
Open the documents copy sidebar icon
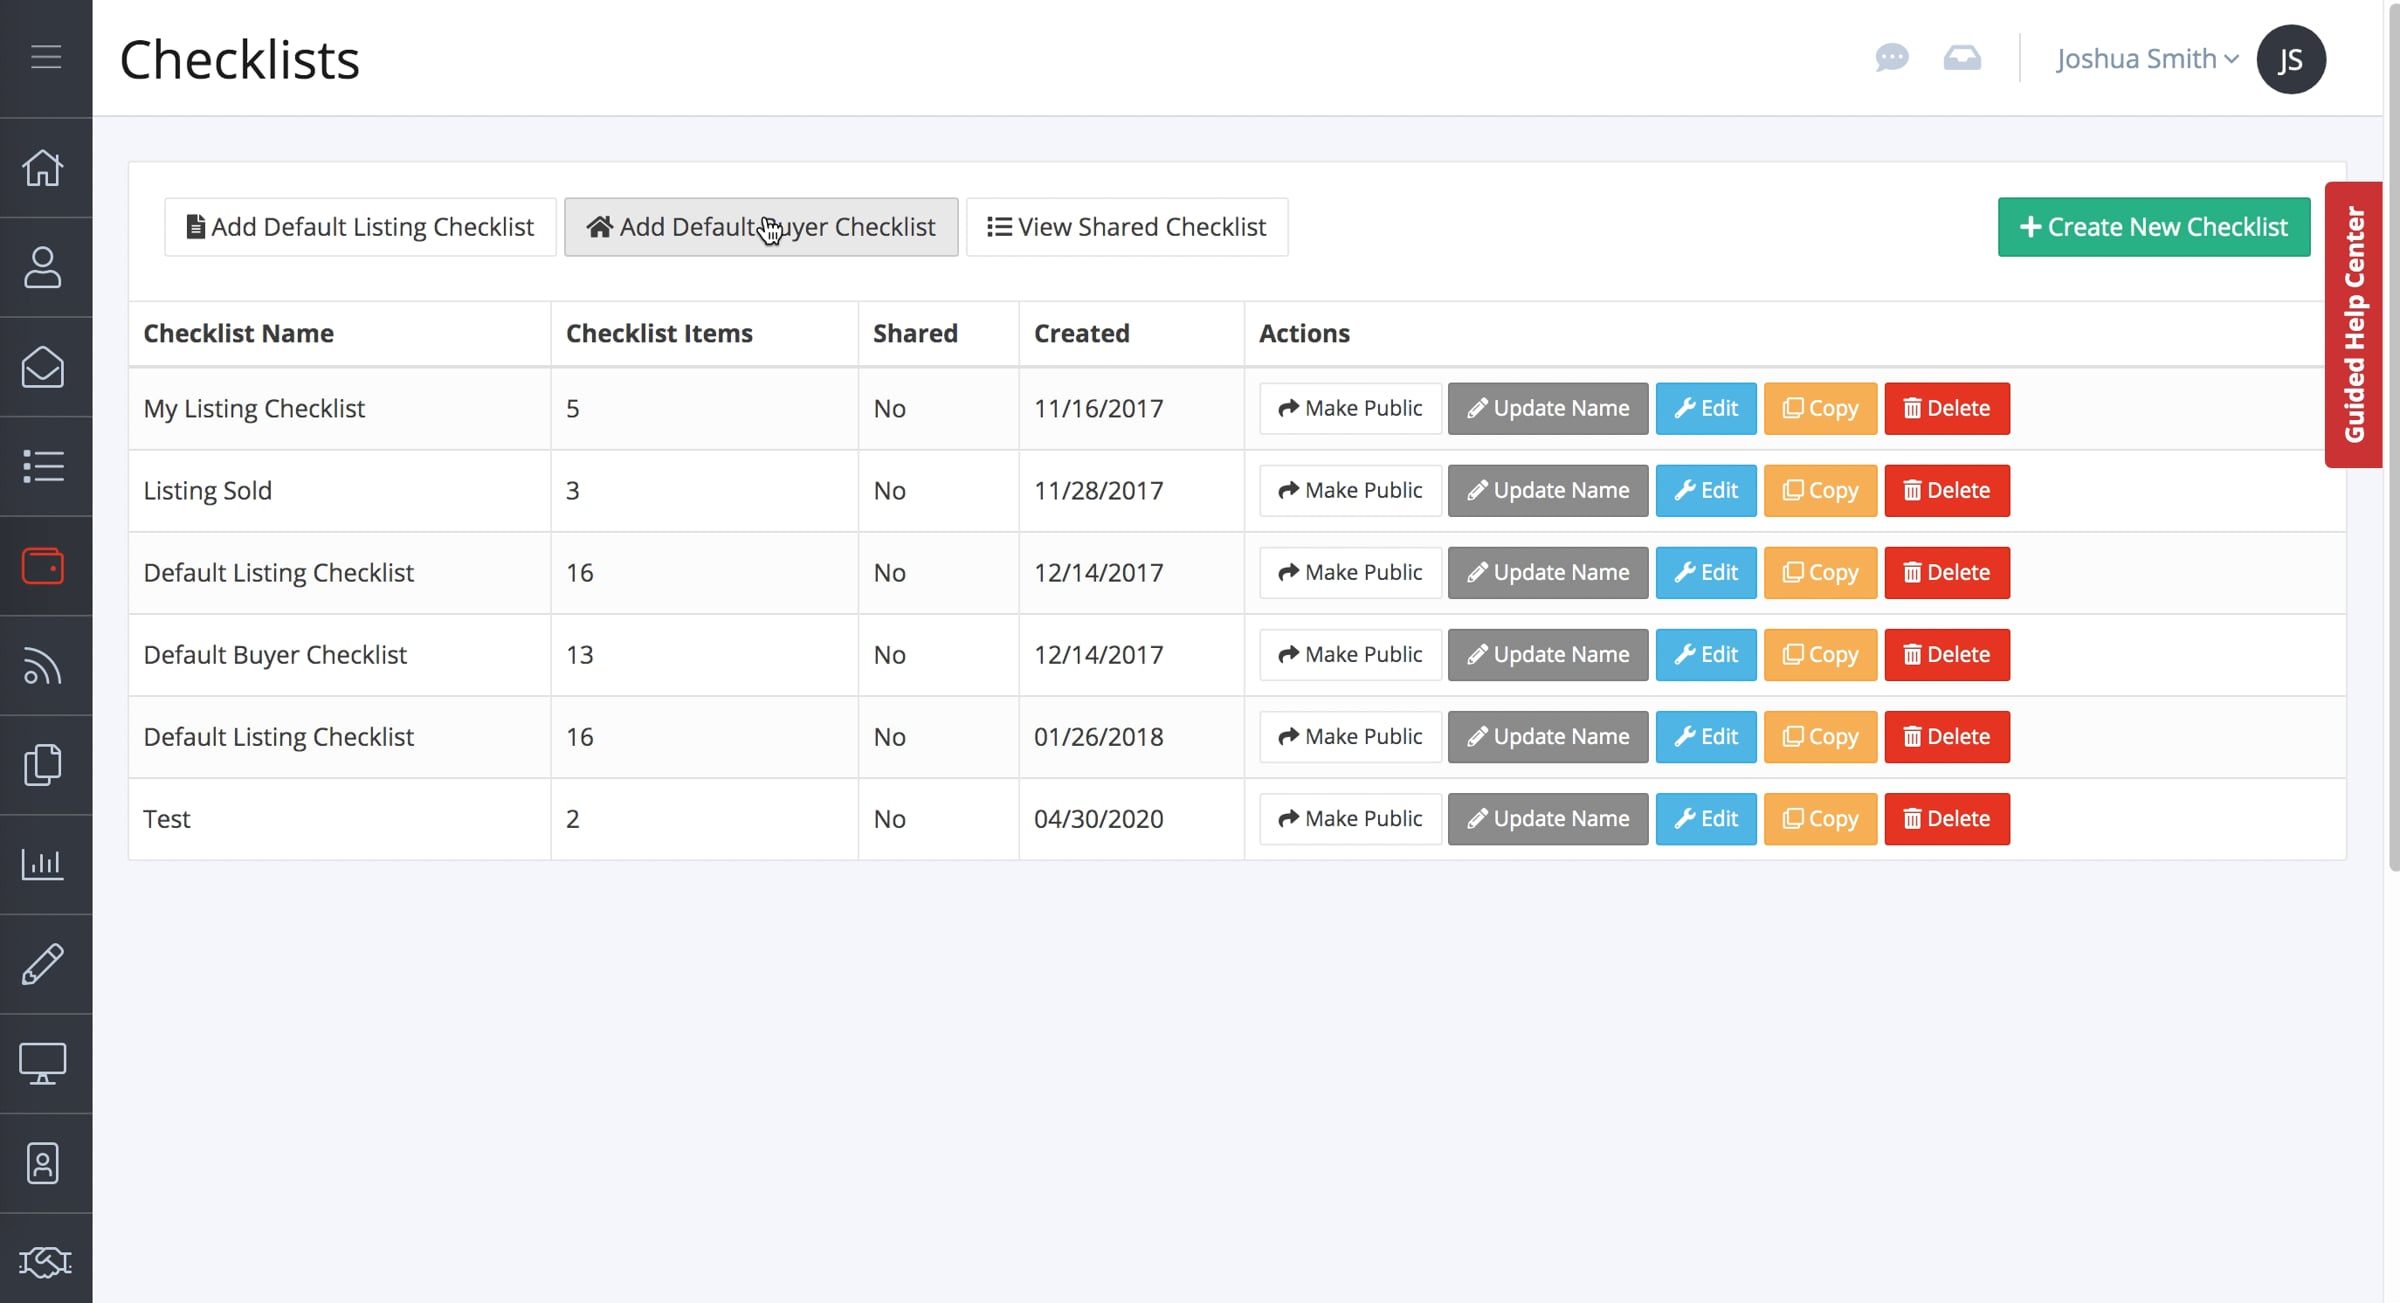tap(43, 765)
